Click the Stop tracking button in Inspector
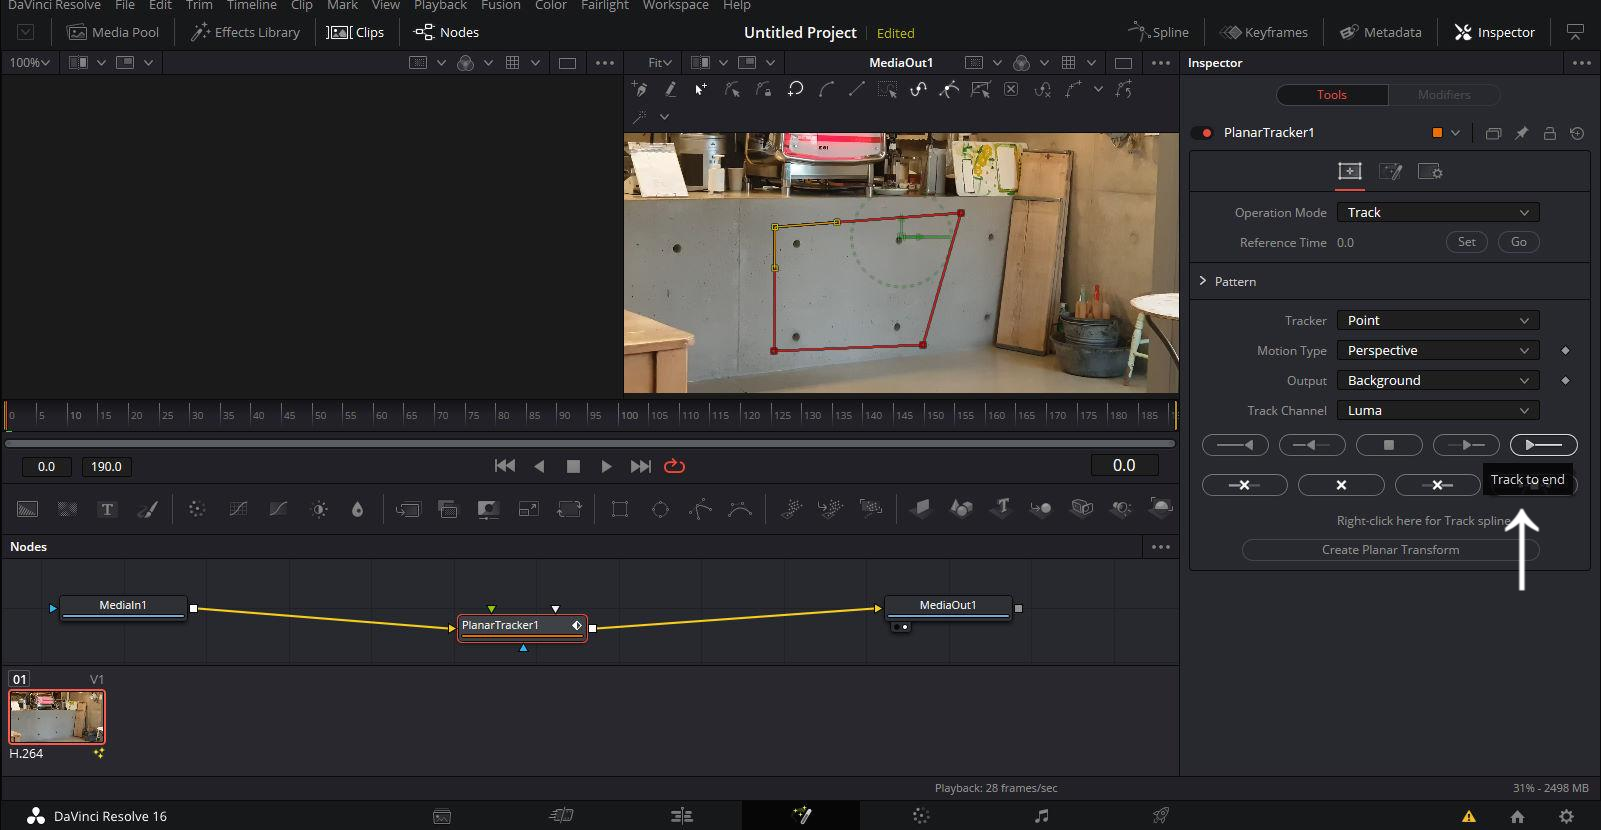 point(1388,445)
